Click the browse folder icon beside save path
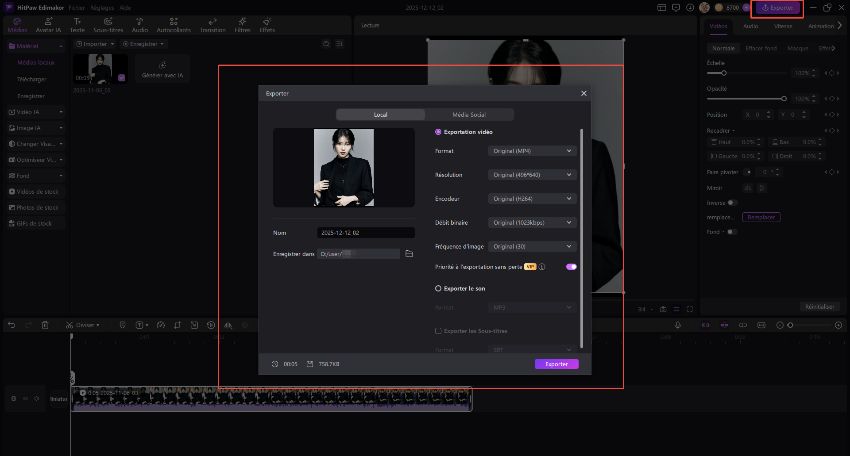Image resolution: width=850 pixels, height=456 pixels. pos(409,254)
